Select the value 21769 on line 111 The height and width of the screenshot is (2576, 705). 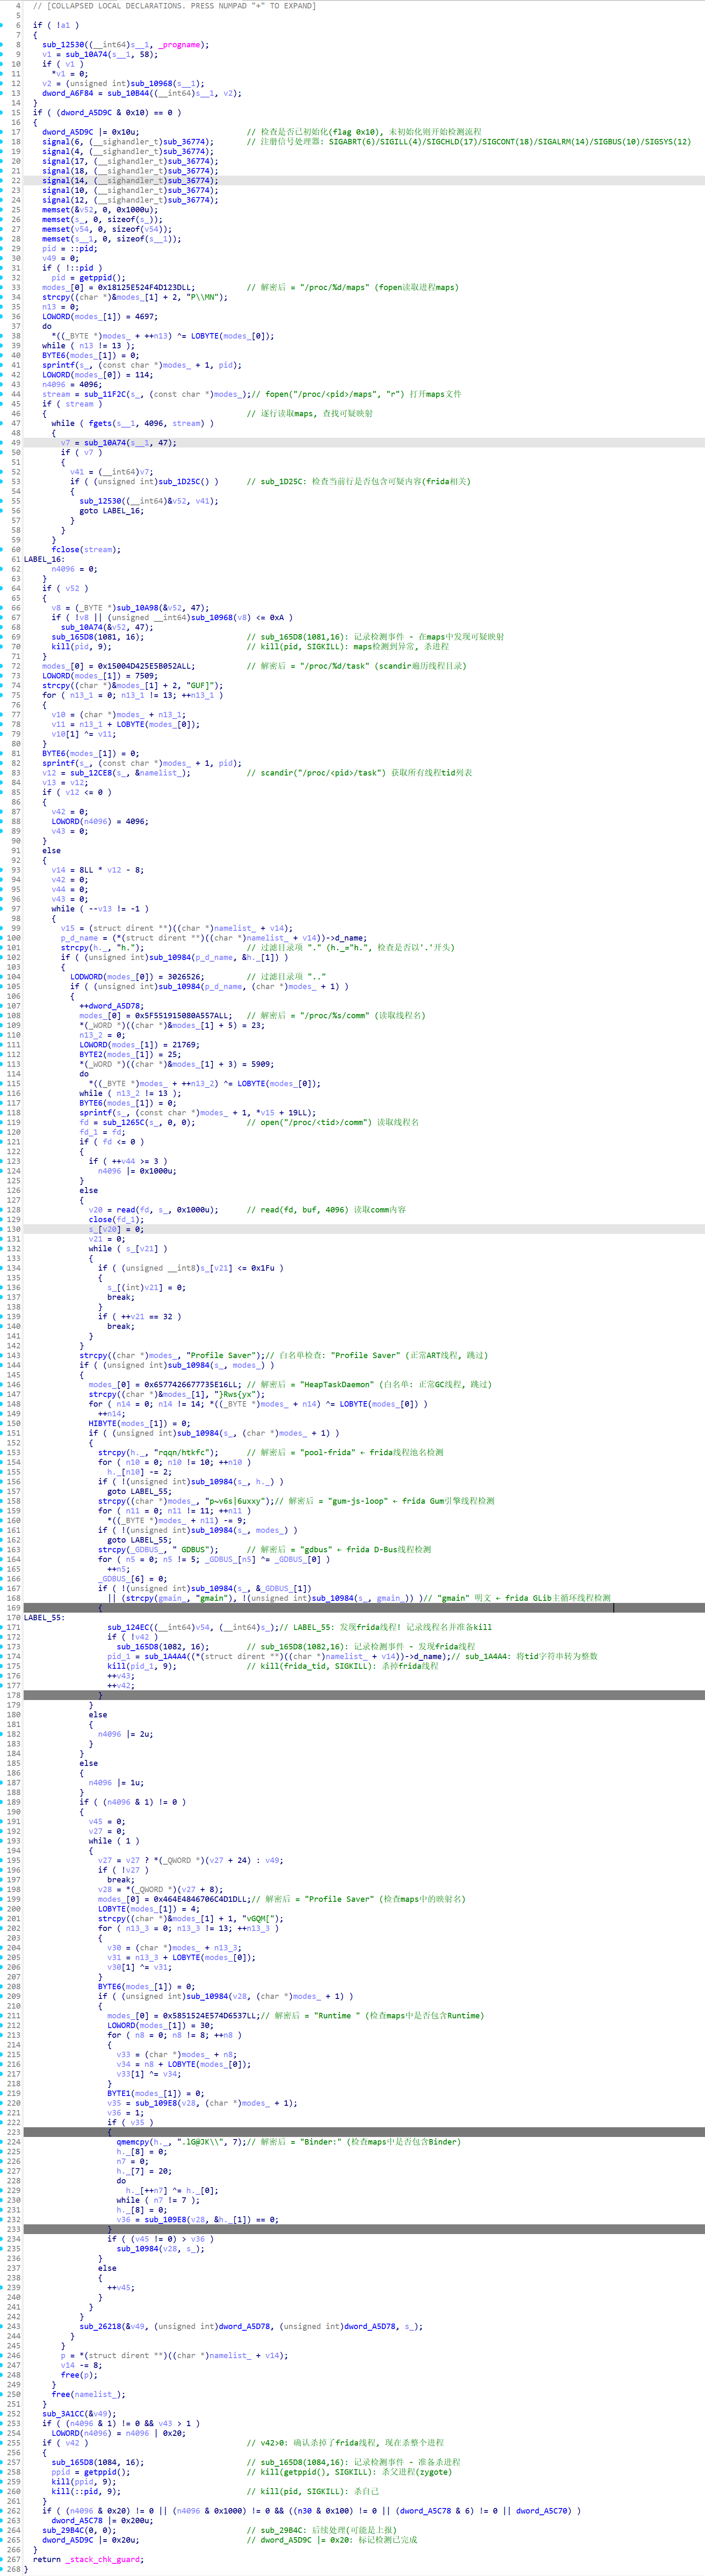coord(185,1045)
